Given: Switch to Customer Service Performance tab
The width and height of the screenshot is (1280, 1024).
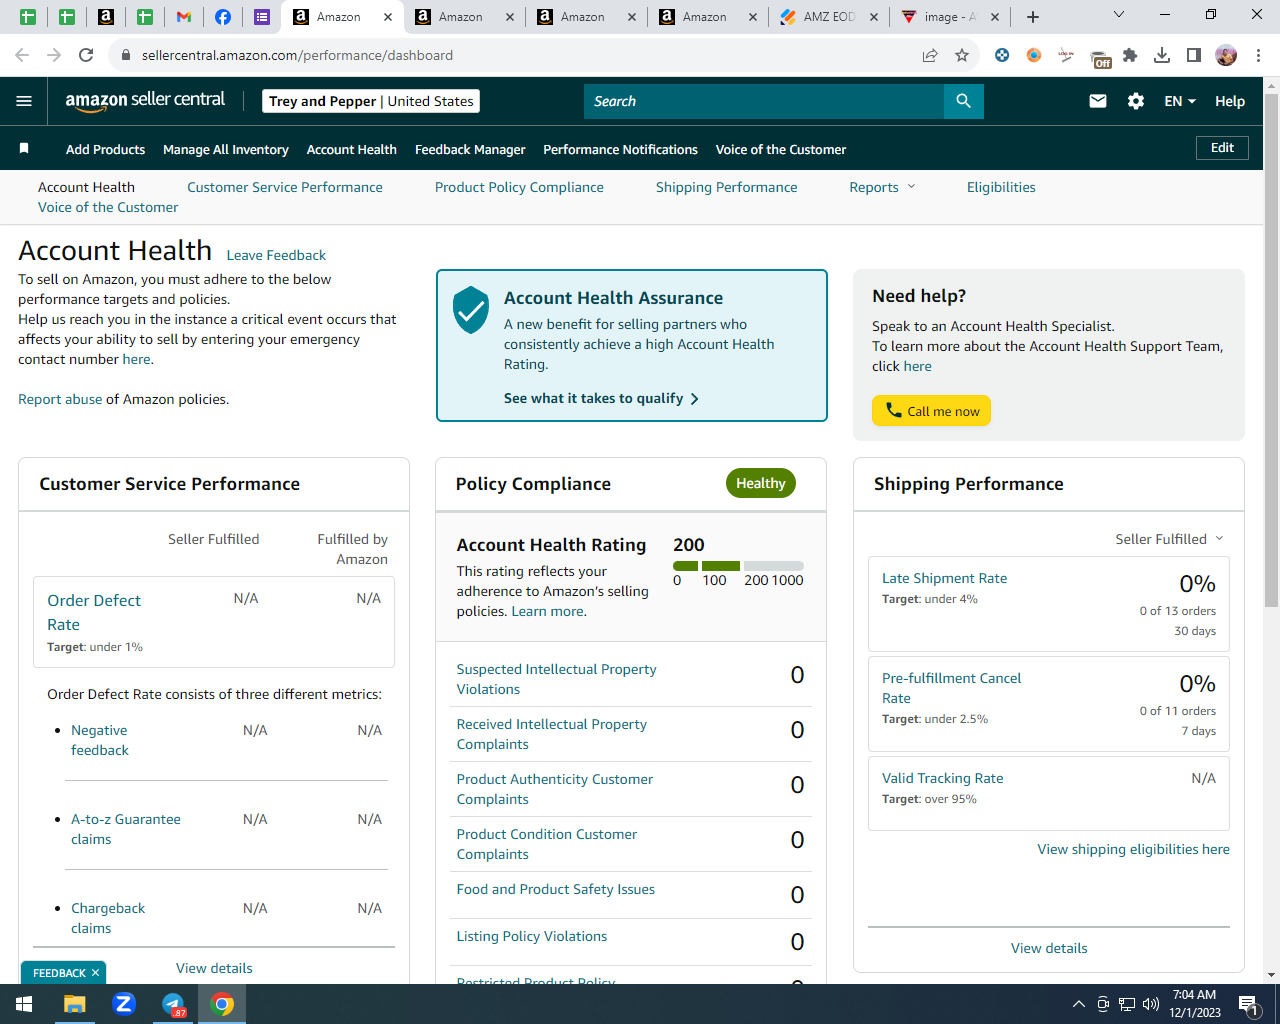Looking at the screenshot, I should coord(285,187).
